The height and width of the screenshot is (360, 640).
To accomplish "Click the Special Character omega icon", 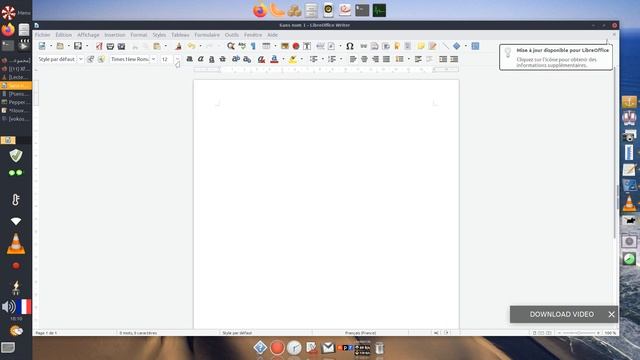I will (x=350, y=46).
